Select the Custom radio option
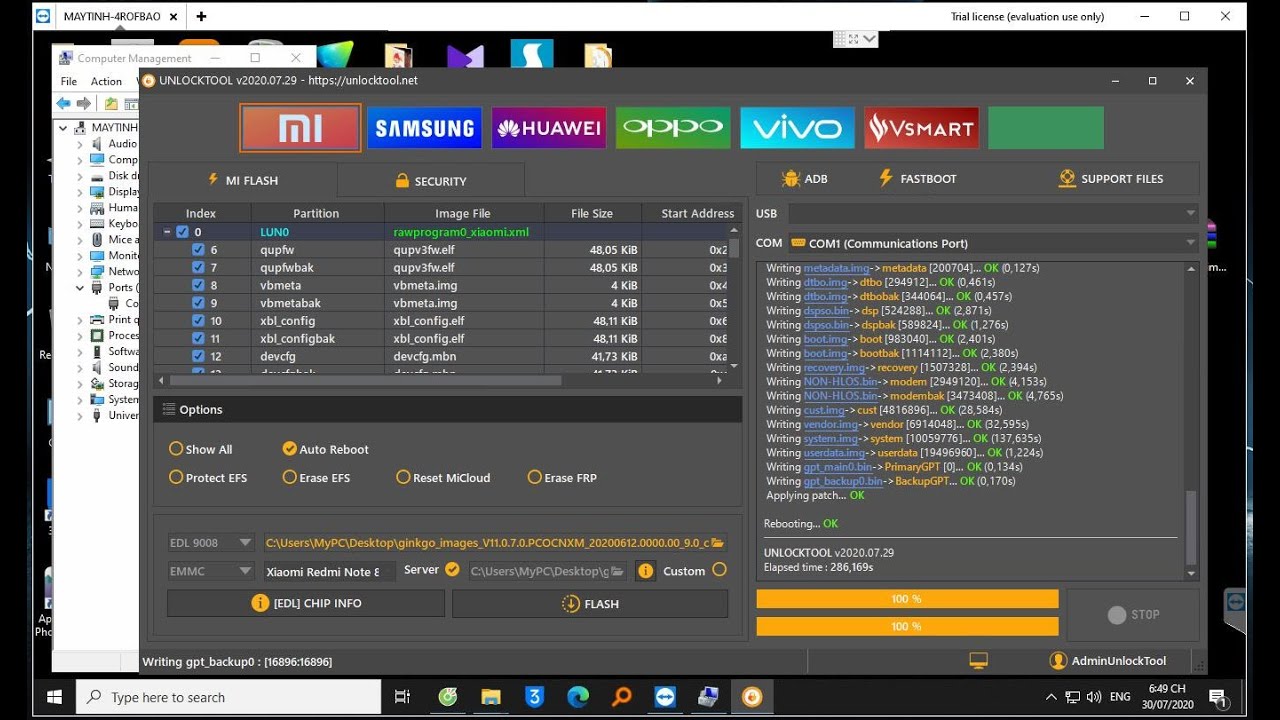The height and width of the screenshot is (720, 1280). tap(719, 570)
